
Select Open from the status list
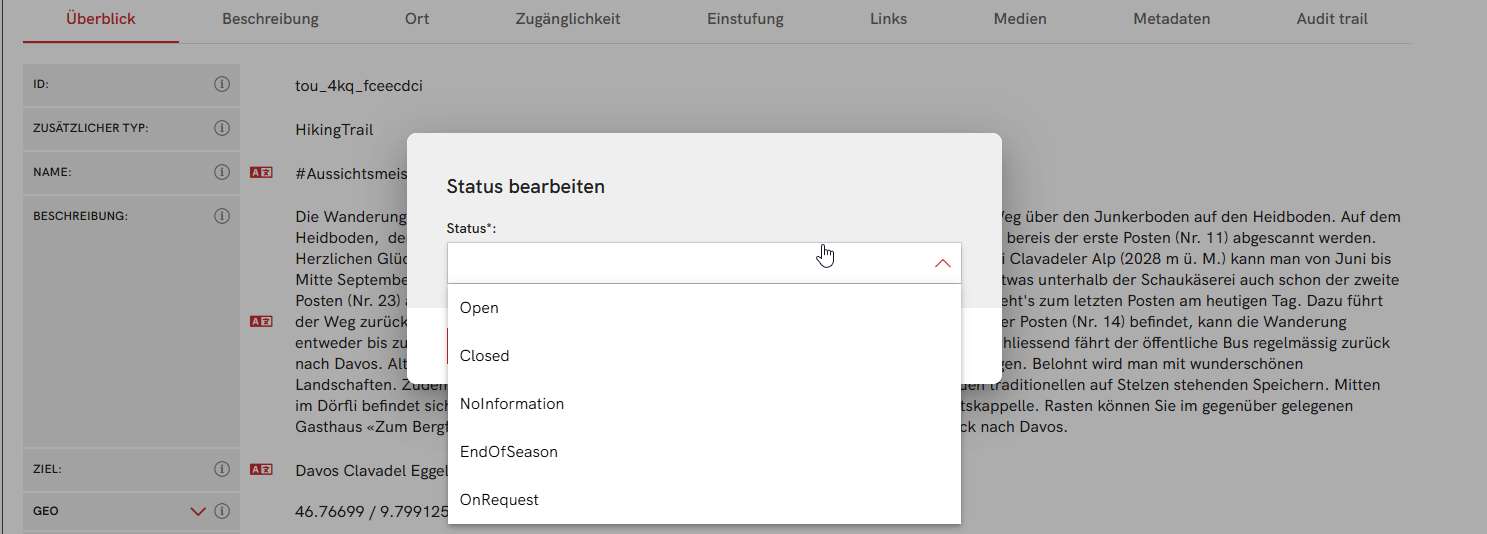point(479,308)
